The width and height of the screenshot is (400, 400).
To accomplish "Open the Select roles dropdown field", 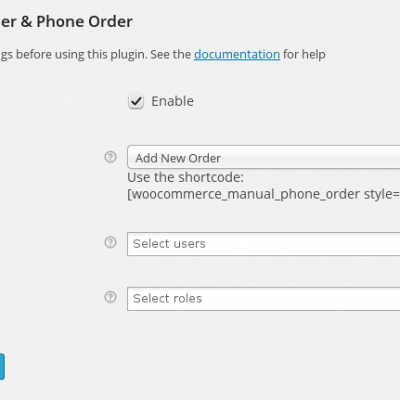I will tap(264, 299).
